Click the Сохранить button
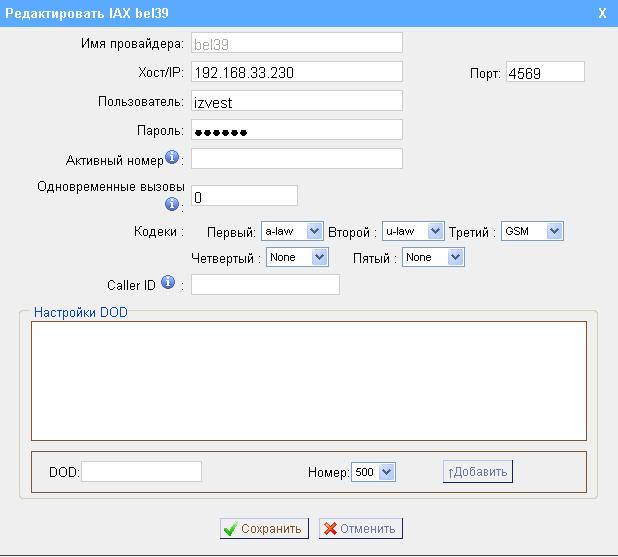This screenshot has height=557, width=618. 262,529
